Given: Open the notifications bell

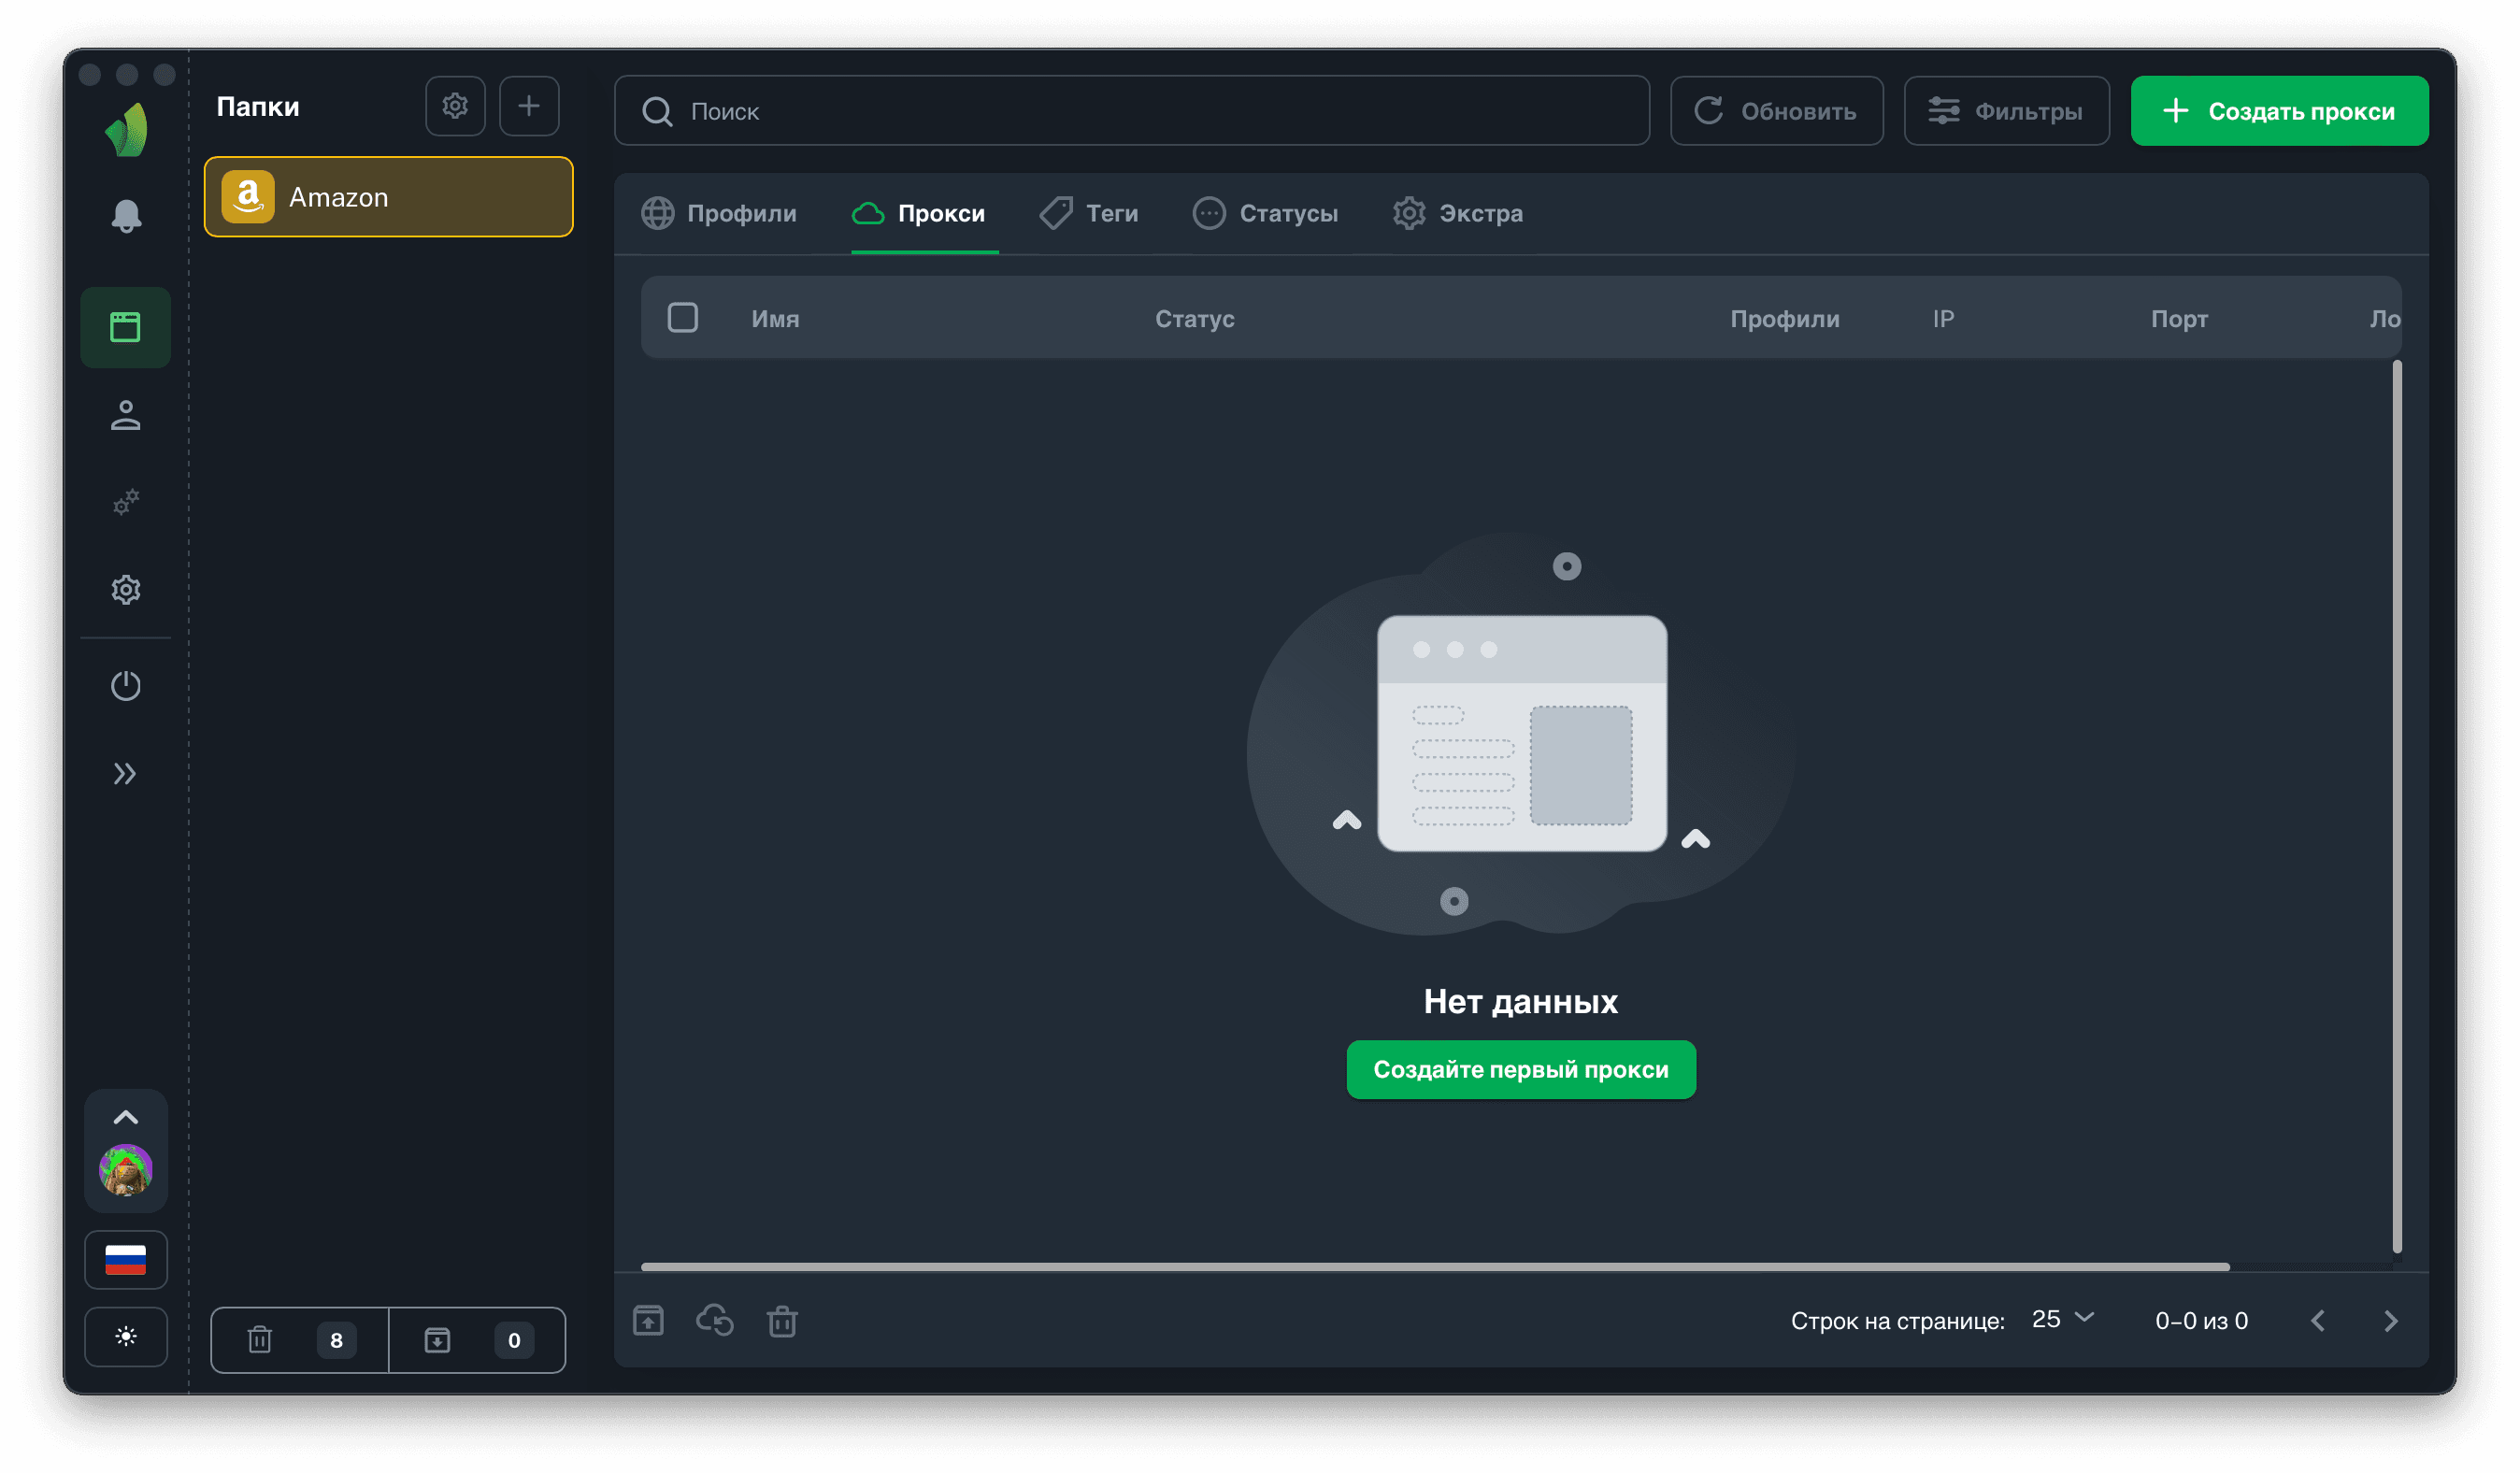Looking at the screenshot, I should click(126, 216).
